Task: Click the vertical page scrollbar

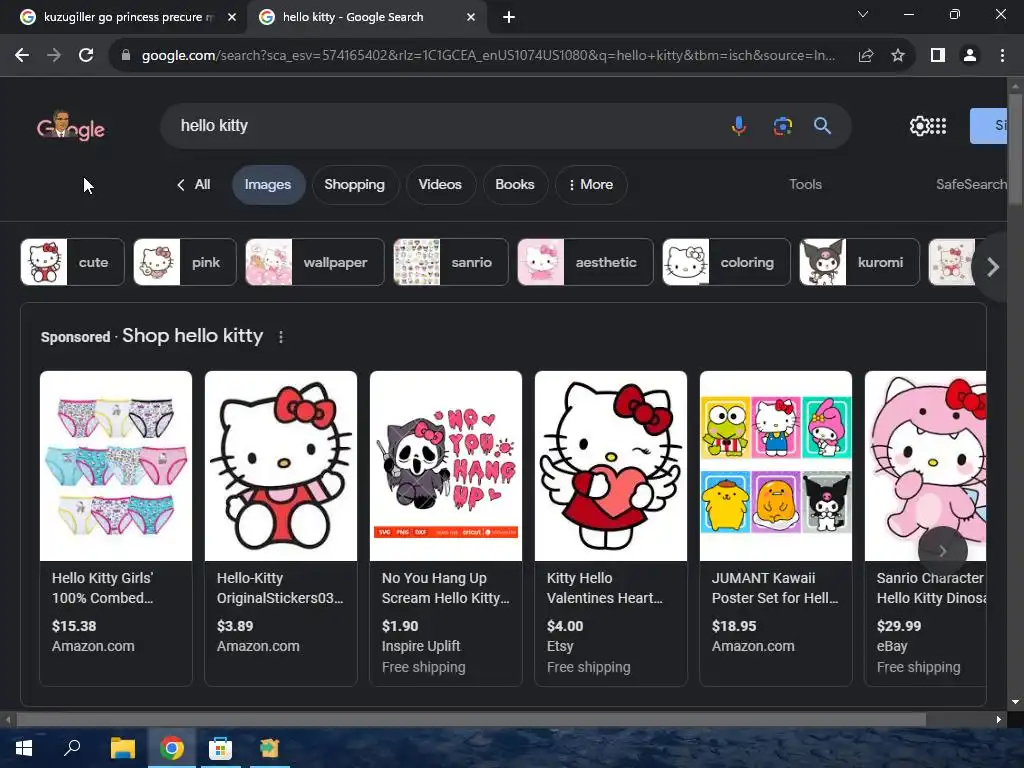Action: [x=1015, y=150]
